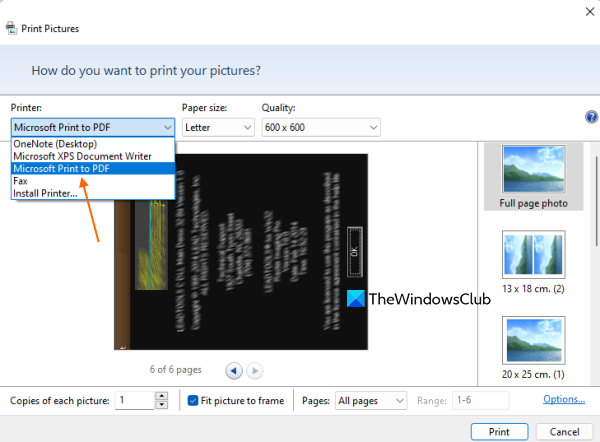Decrease copies of each picture

tap(162, 405)
